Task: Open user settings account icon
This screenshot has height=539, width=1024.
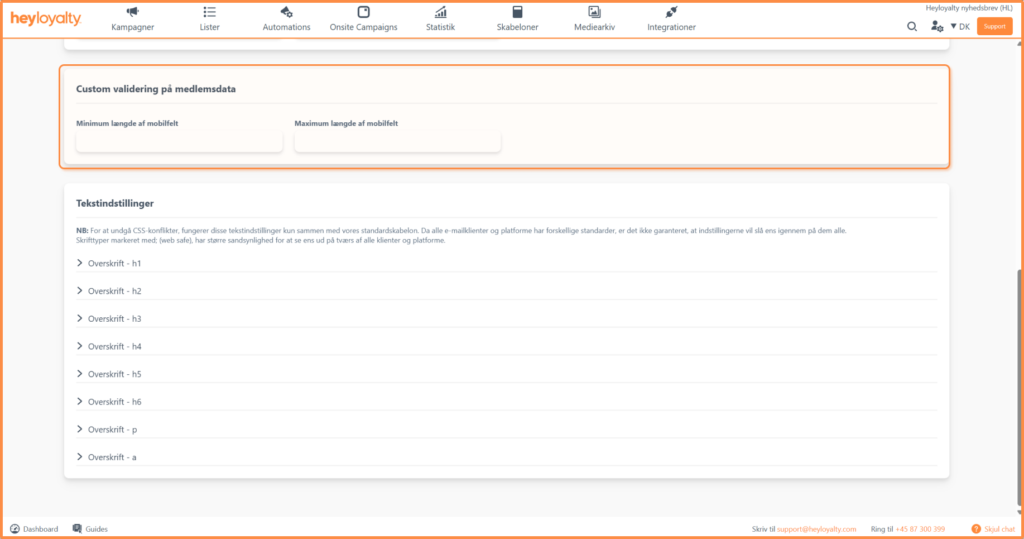Action: click(x=936, y=27)
